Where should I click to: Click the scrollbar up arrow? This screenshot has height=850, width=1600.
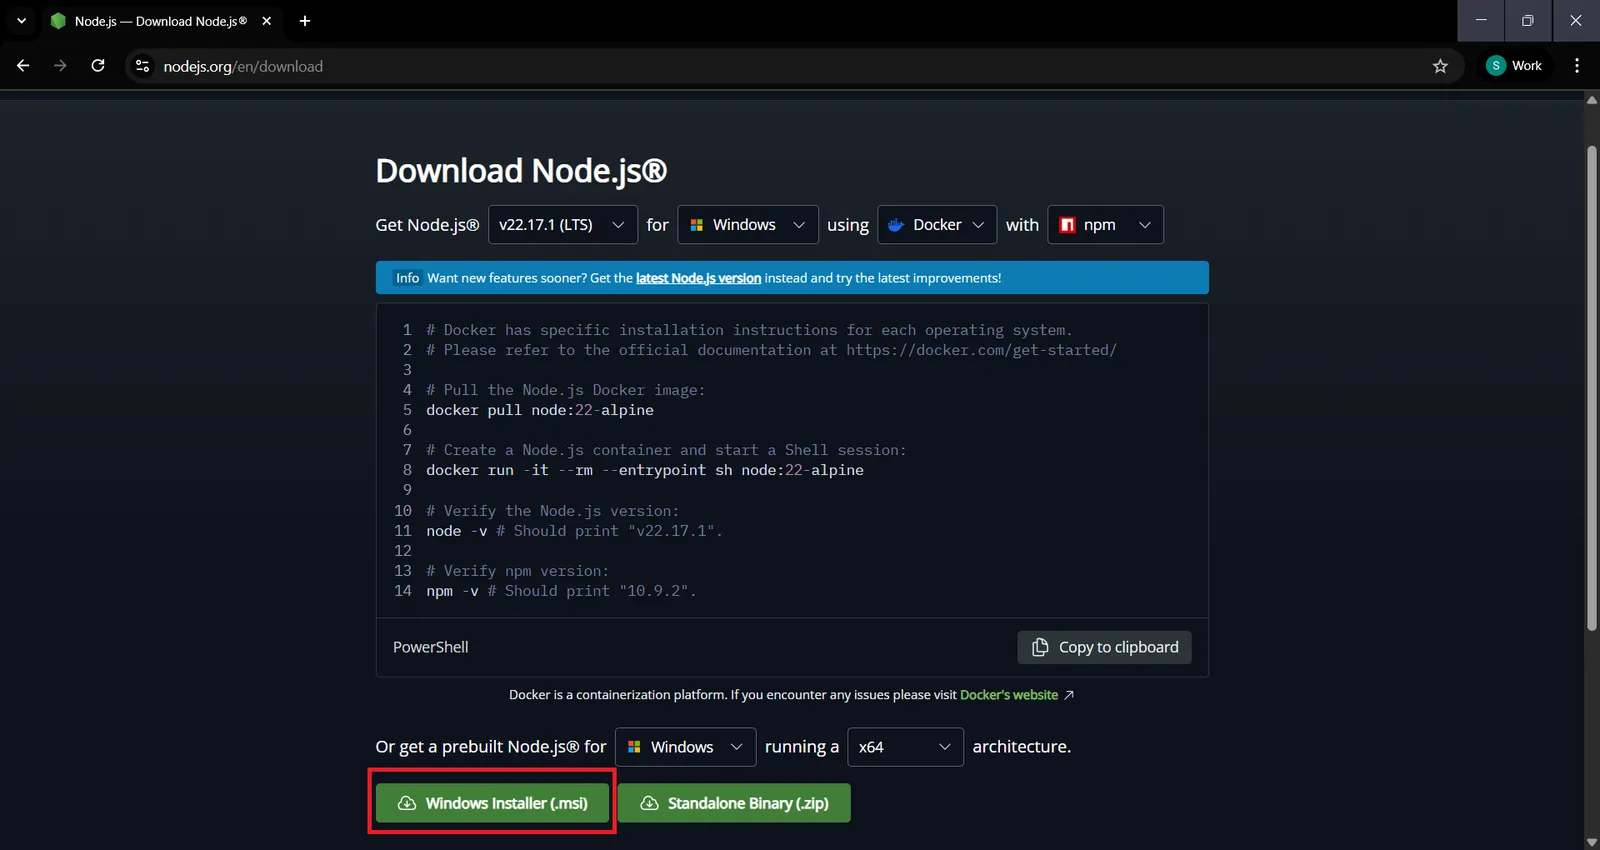tap(1592, 99)
